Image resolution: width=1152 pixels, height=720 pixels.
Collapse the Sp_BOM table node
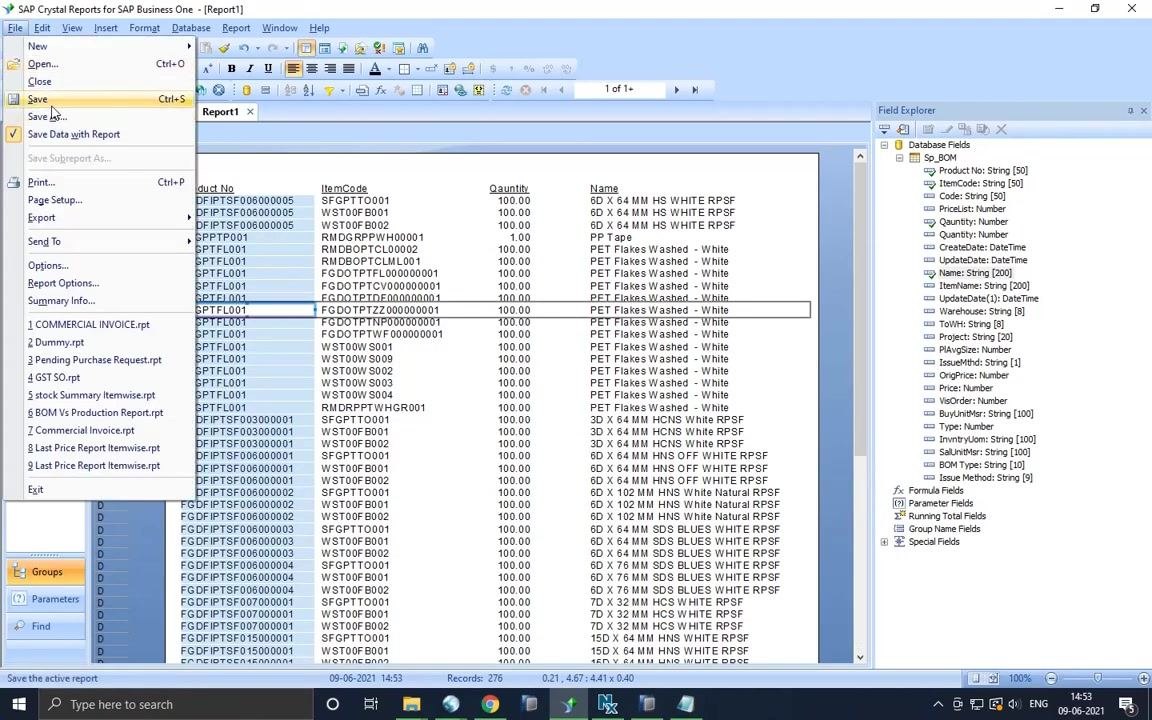tap(899, 158)
